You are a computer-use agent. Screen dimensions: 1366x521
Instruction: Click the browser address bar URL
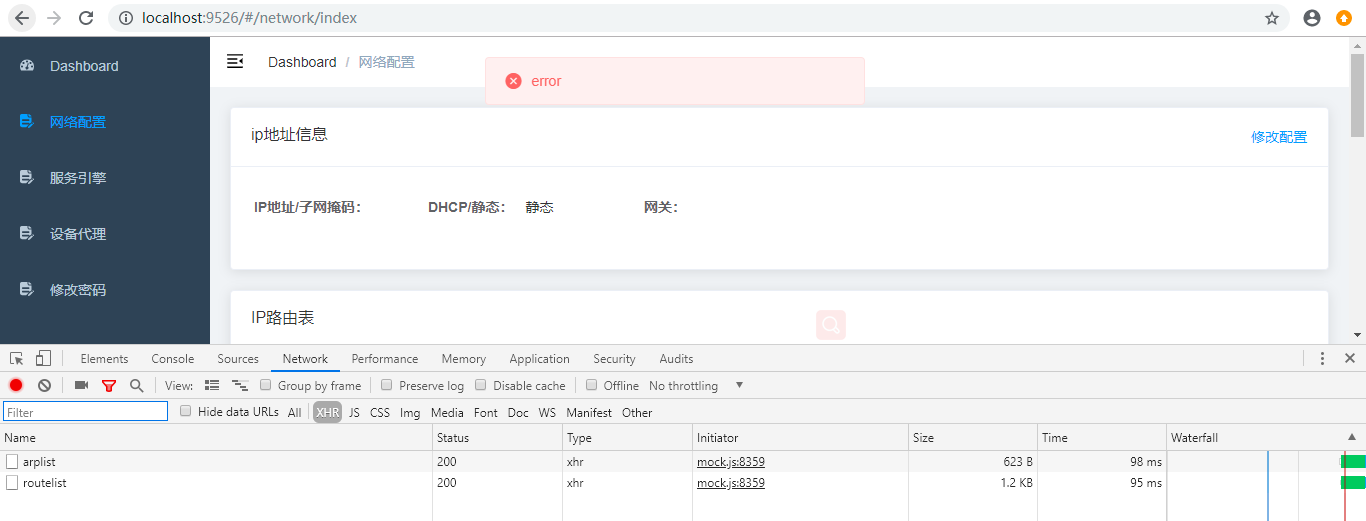[x=250, y=18]
